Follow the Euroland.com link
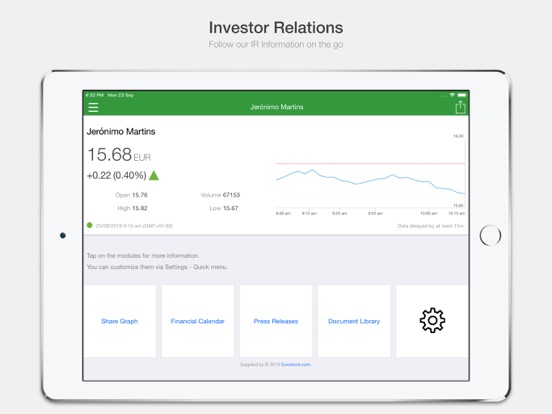 click(x=296, y=364)
